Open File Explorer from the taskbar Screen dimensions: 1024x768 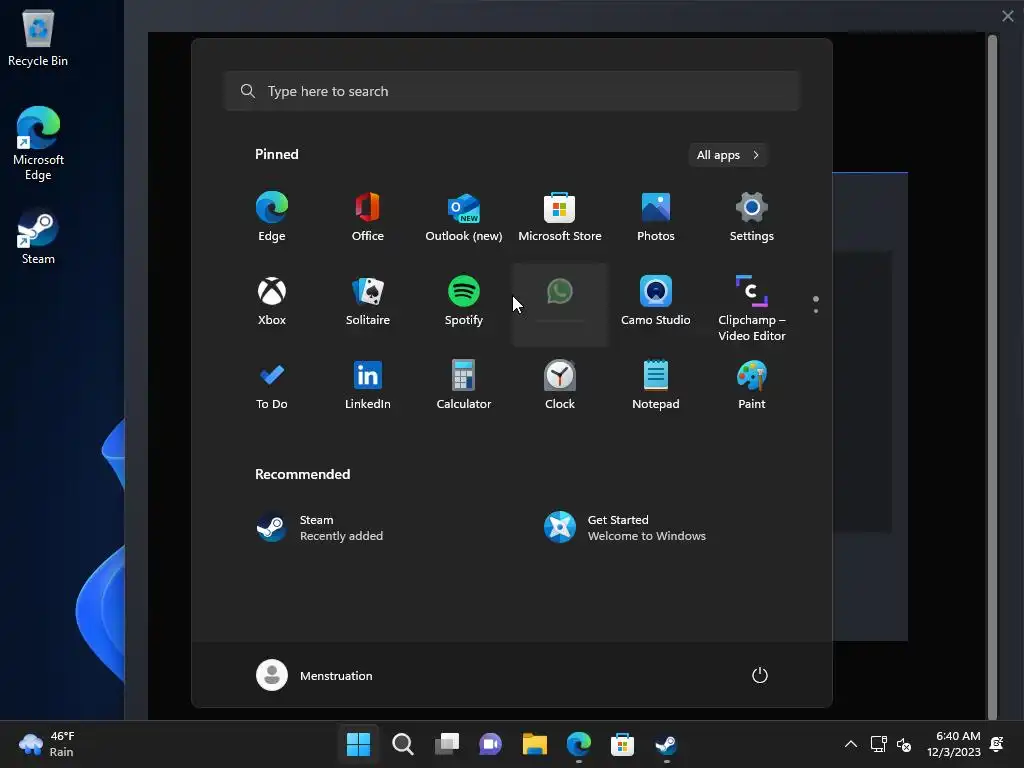tap(534, 744)
